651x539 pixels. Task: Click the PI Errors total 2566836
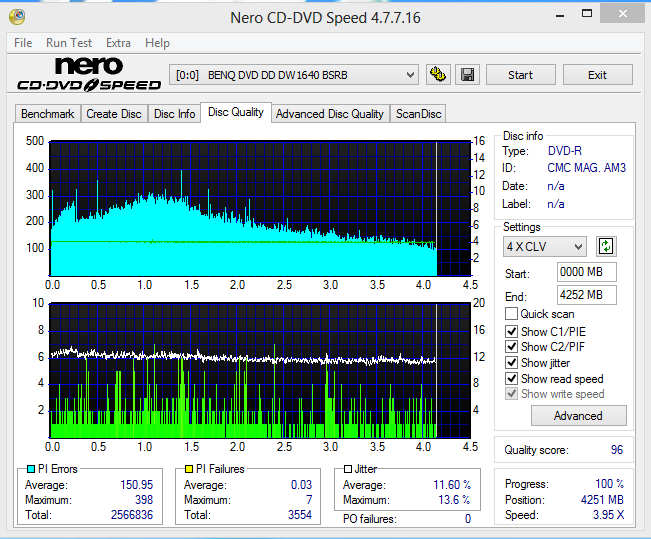(x=132, y=515)
